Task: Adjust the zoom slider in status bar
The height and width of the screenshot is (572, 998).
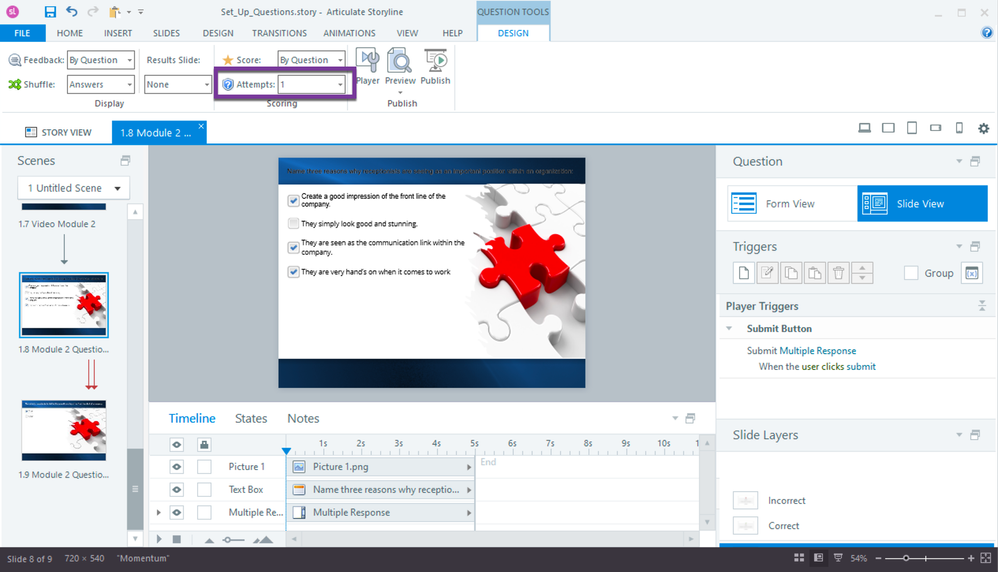Action: point(906,558)
